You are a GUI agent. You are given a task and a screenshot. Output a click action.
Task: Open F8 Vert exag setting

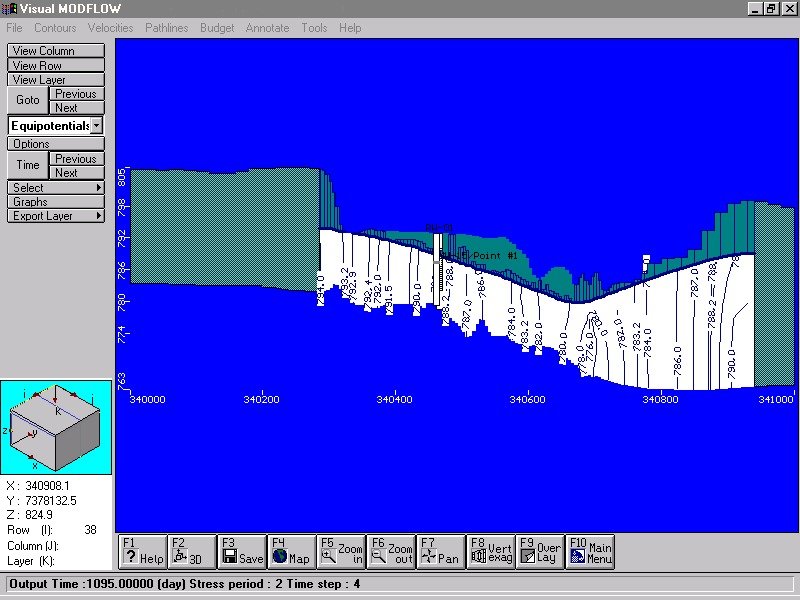tap(490, 552)
